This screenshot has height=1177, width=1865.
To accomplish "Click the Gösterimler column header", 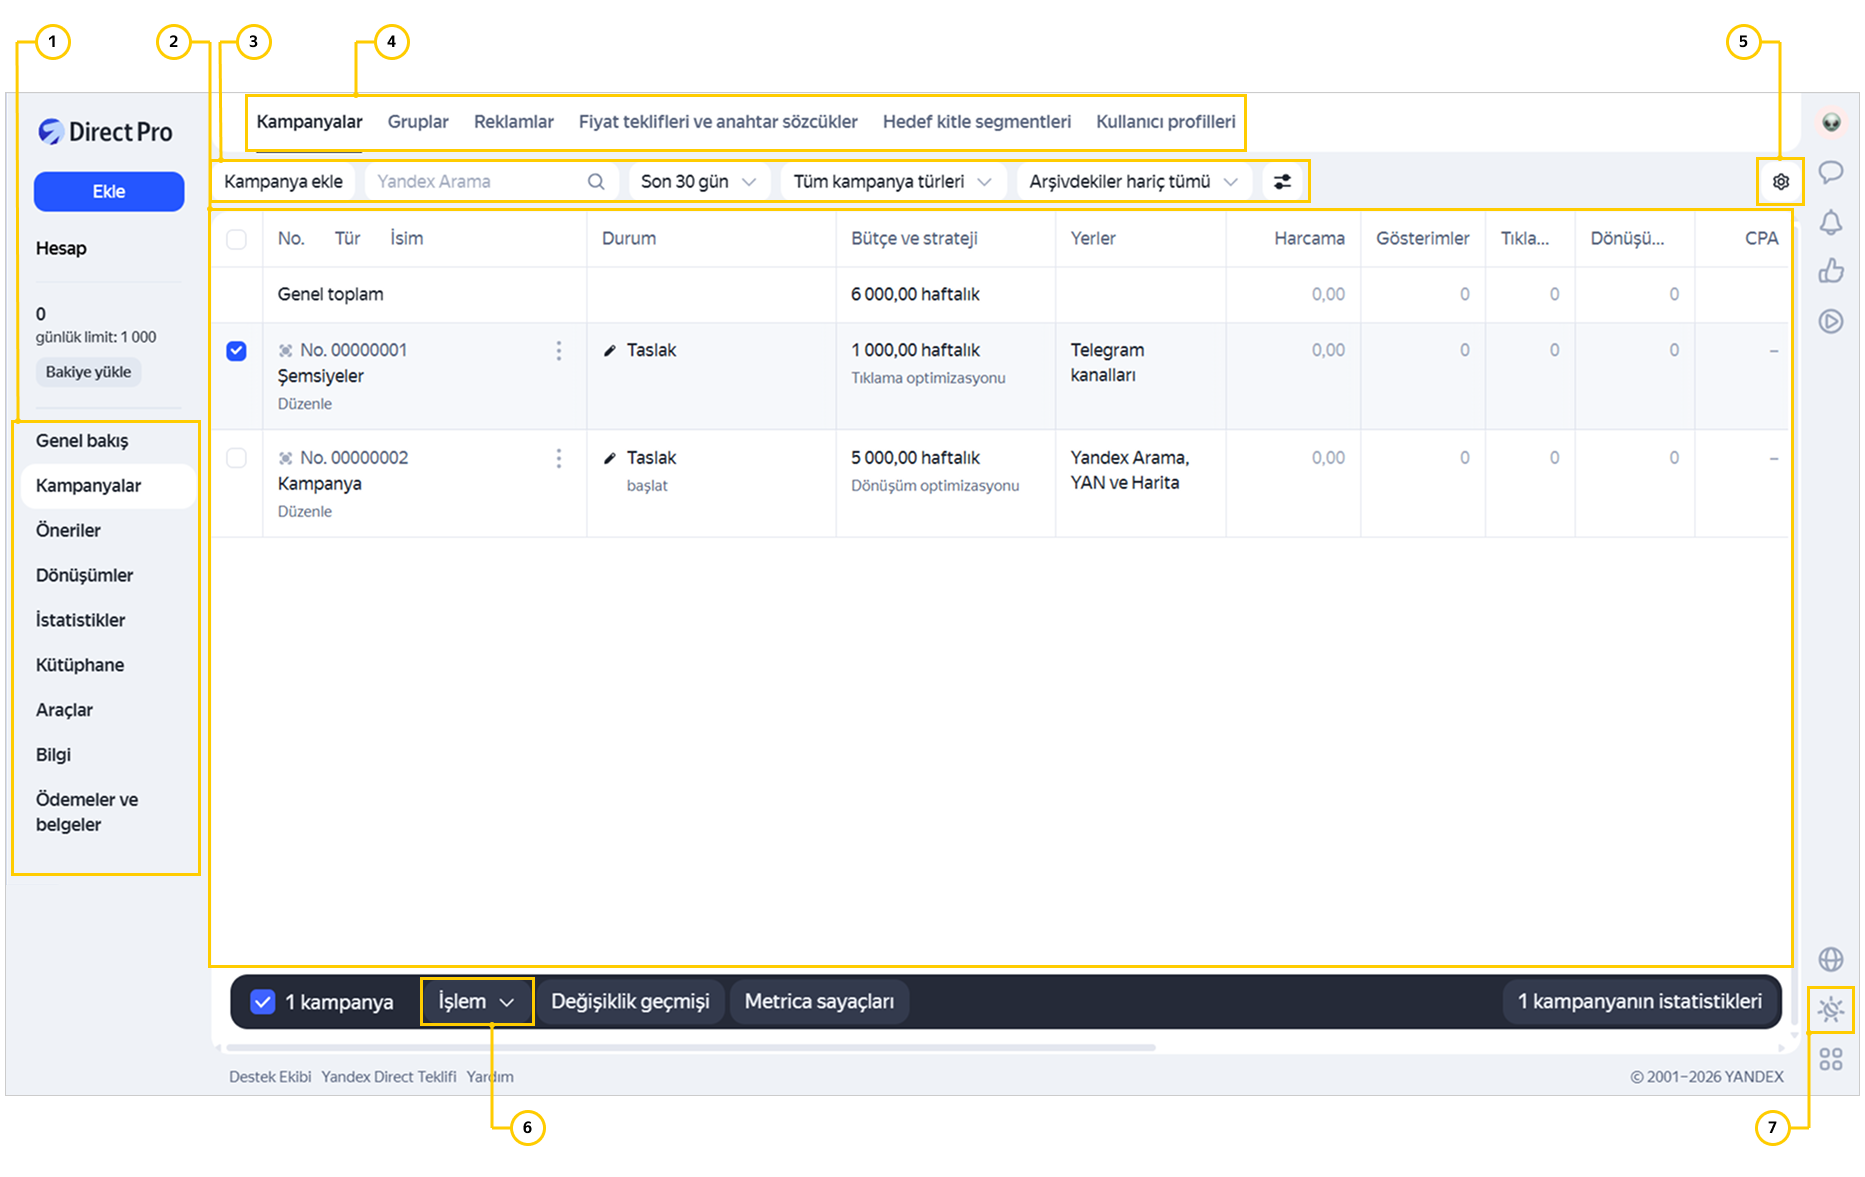I will (1423, 239).
